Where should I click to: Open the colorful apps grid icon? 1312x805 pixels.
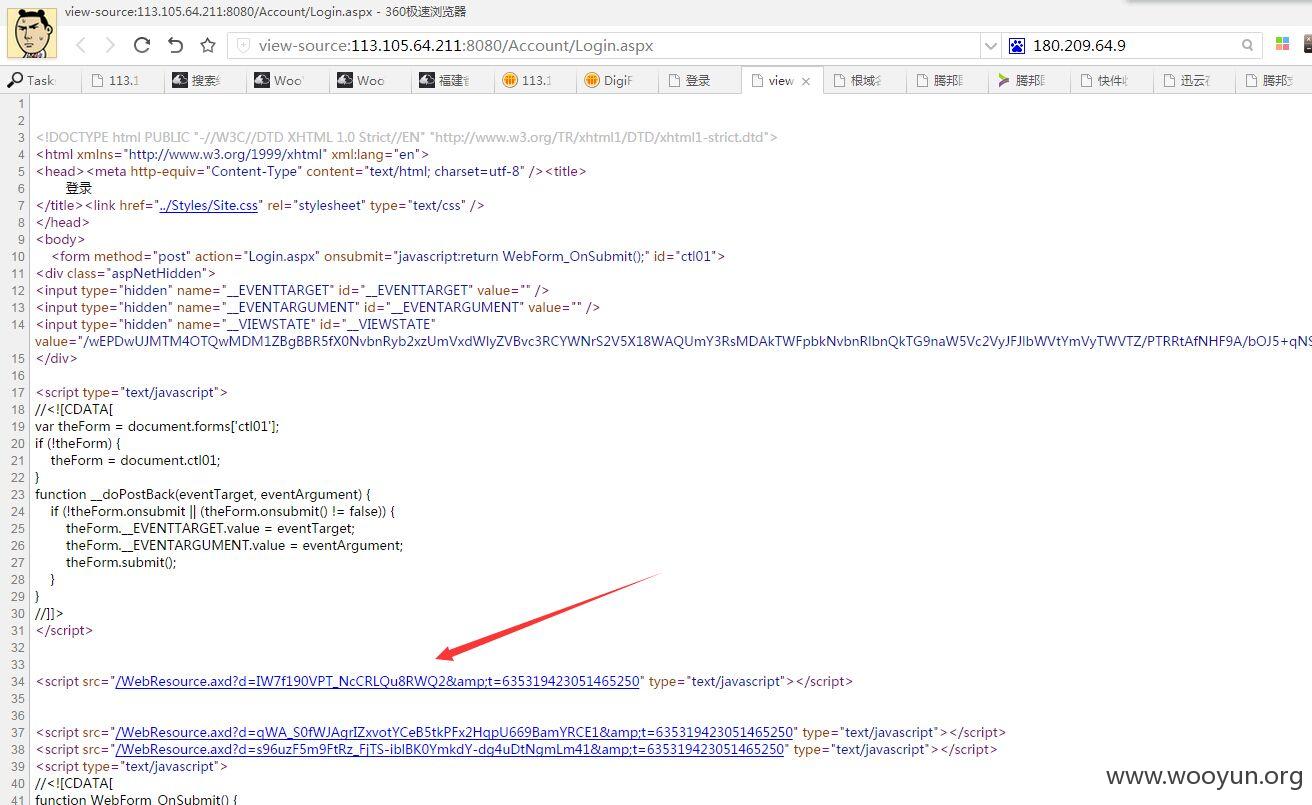click(x=1283, y=45)
